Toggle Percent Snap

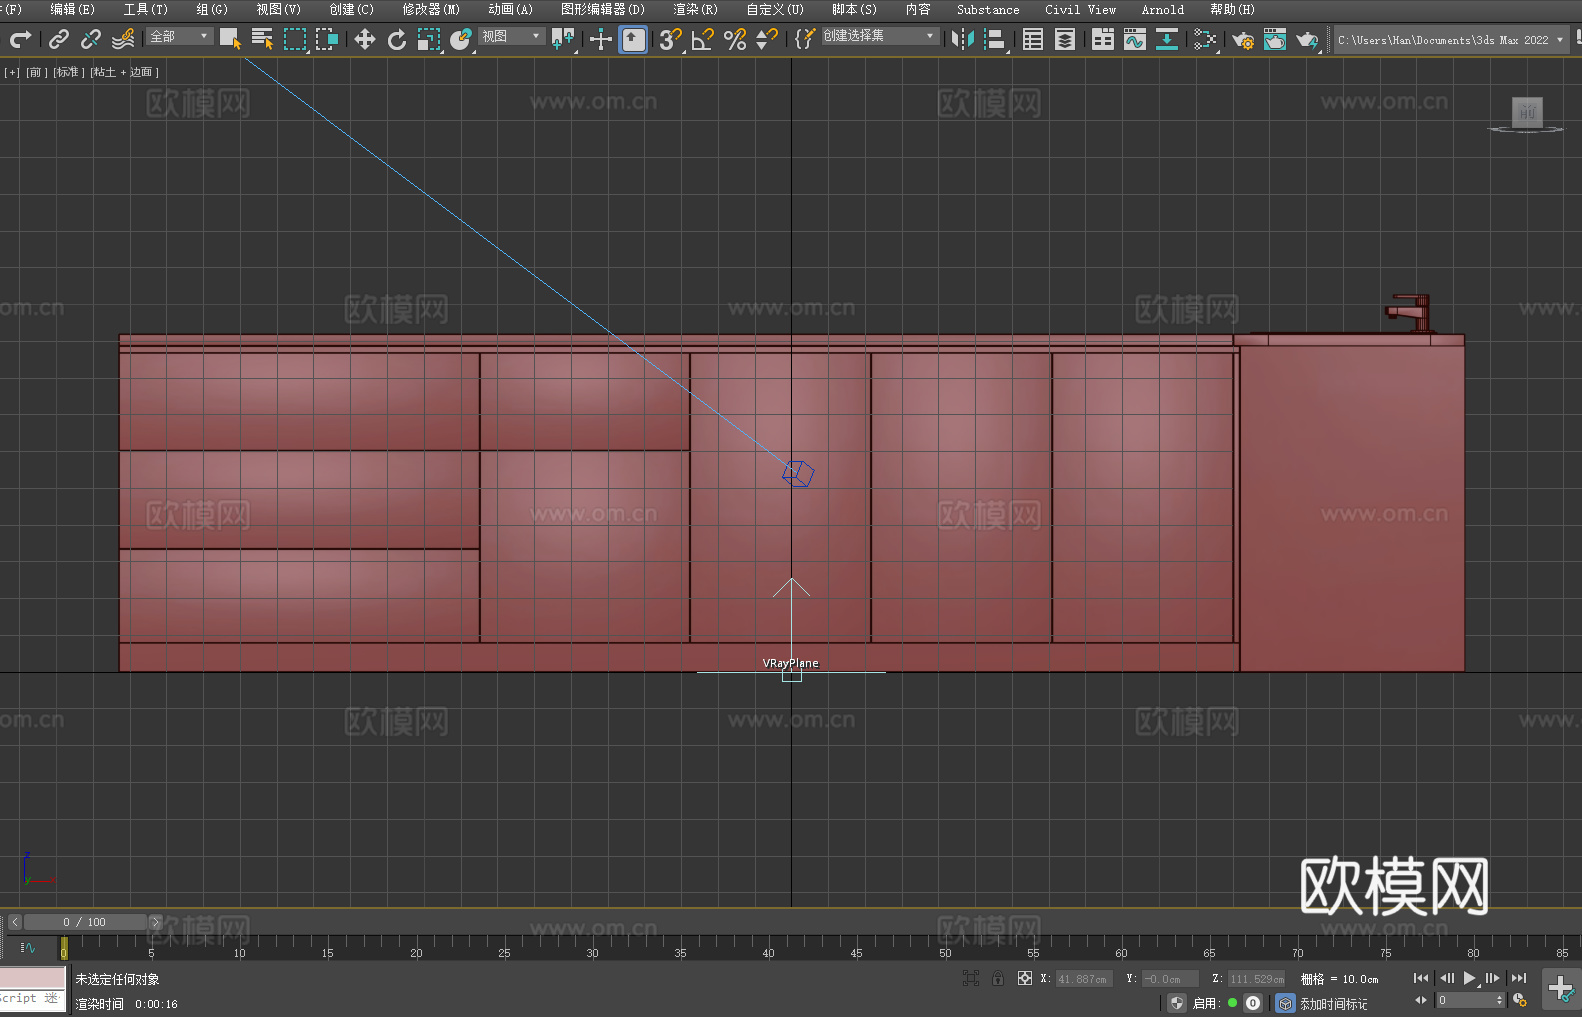pos(735,39)
